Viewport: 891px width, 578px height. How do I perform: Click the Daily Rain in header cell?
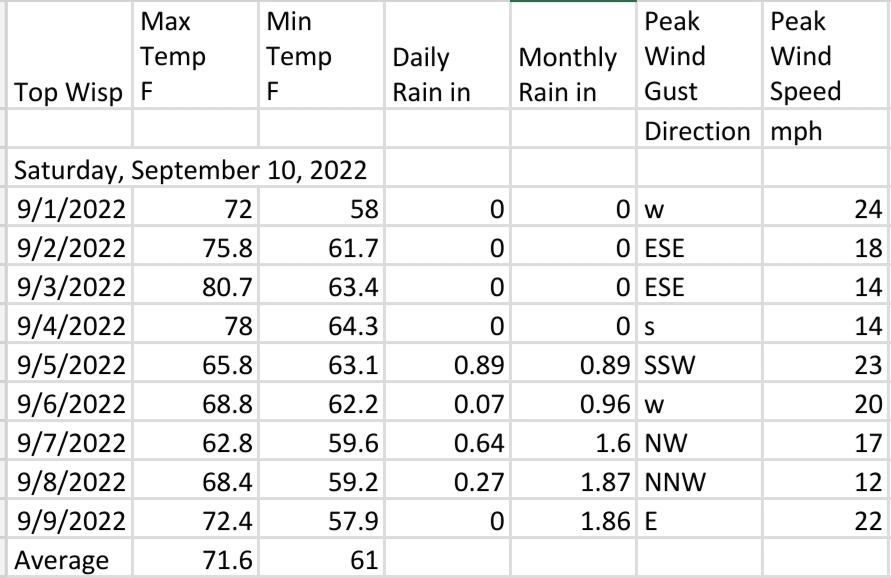tap(448, 55)
